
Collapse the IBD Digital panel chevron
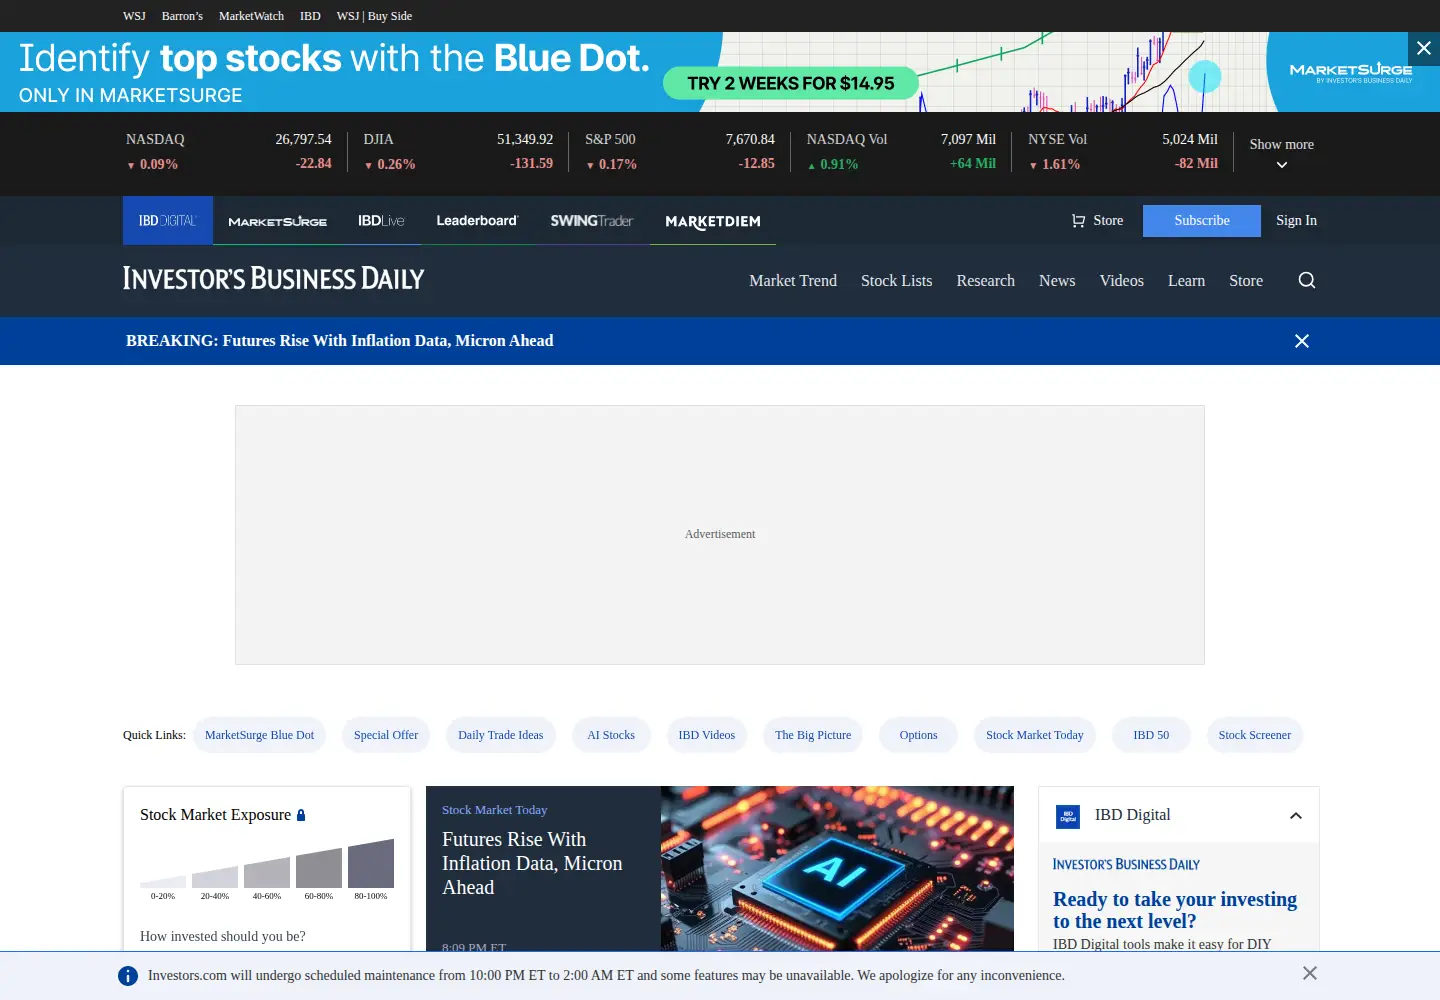pyautogui.click(x=1296, y=816)
